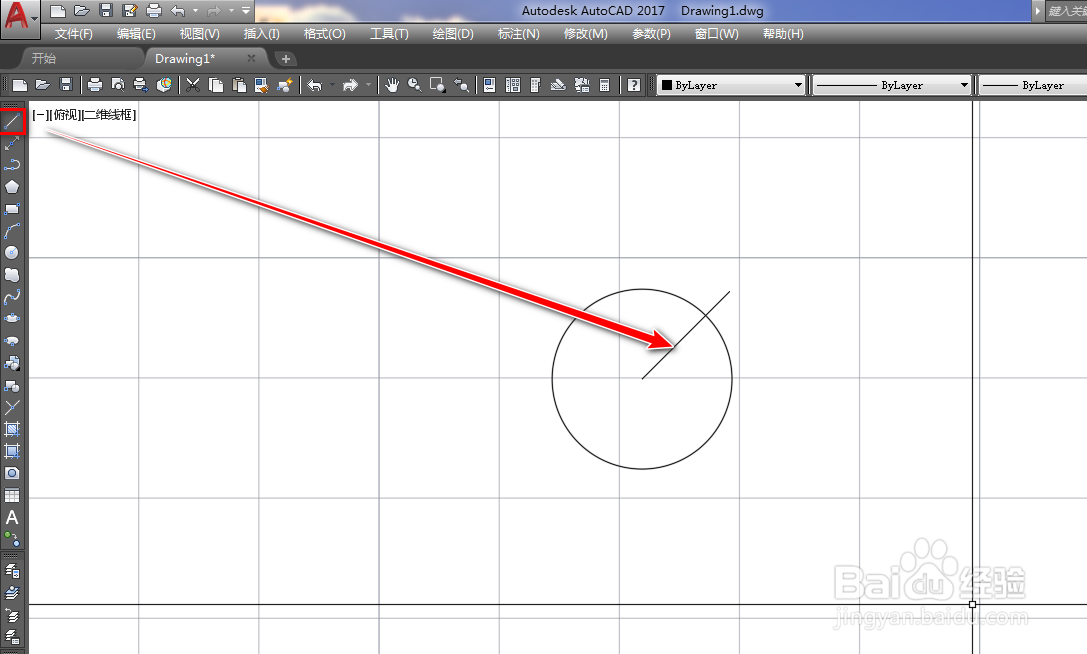Click the Add Selected tool

[x=12, y=539]
